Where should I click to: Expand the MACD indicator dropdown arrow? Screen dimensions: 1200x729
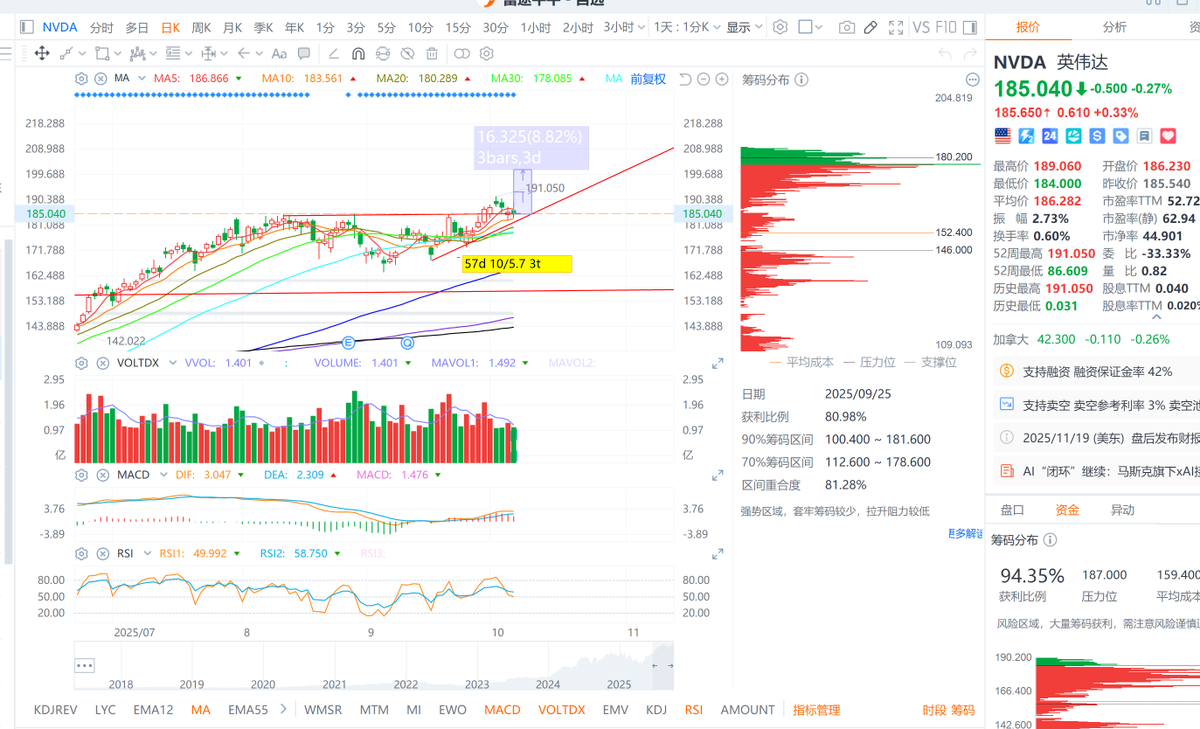click(163, 474)
